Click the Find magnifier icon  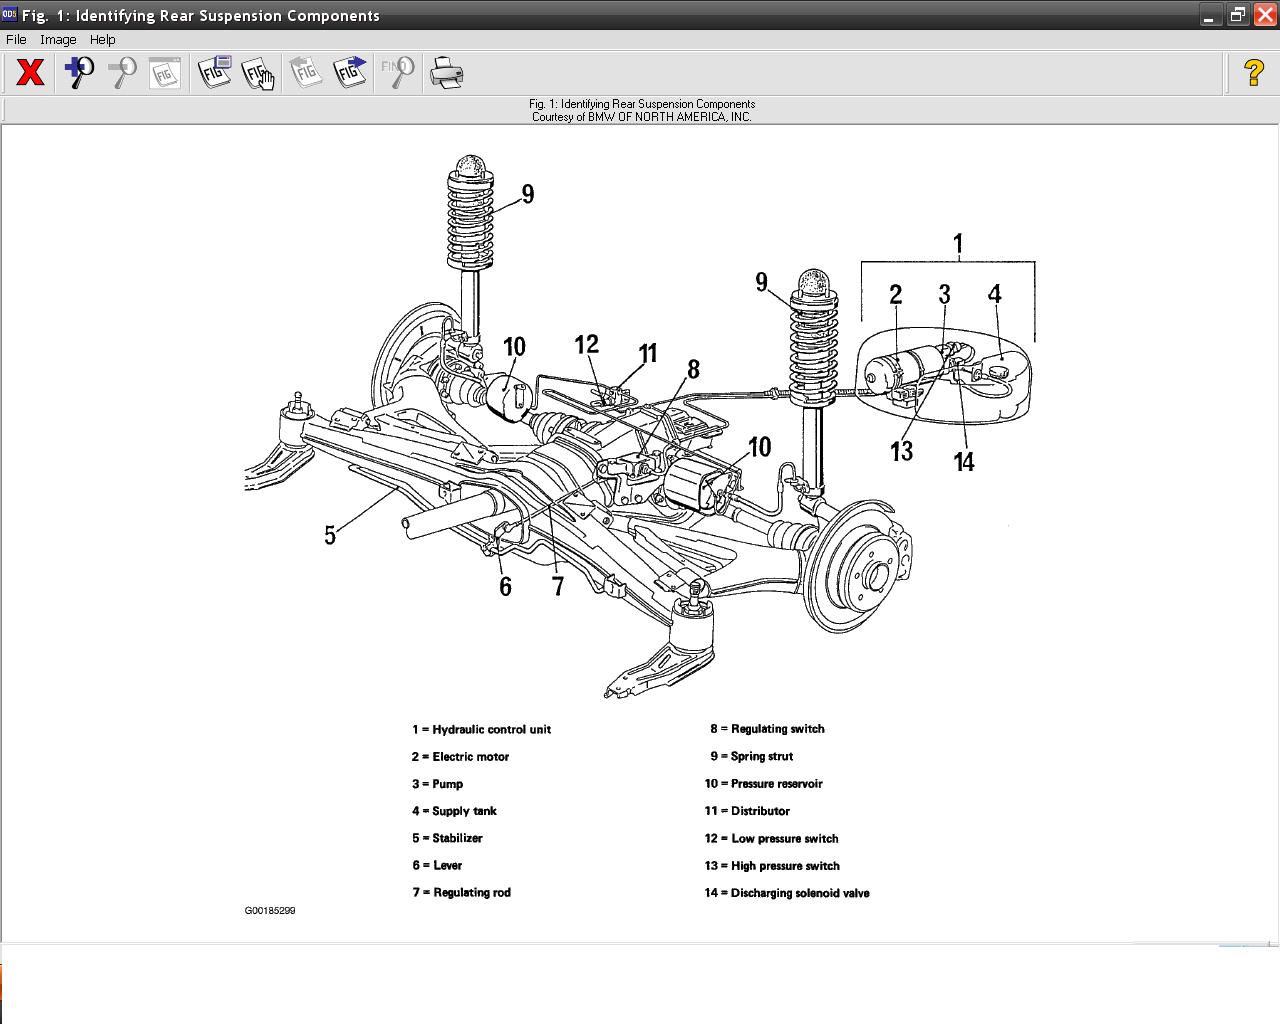[x=398, y=73]
